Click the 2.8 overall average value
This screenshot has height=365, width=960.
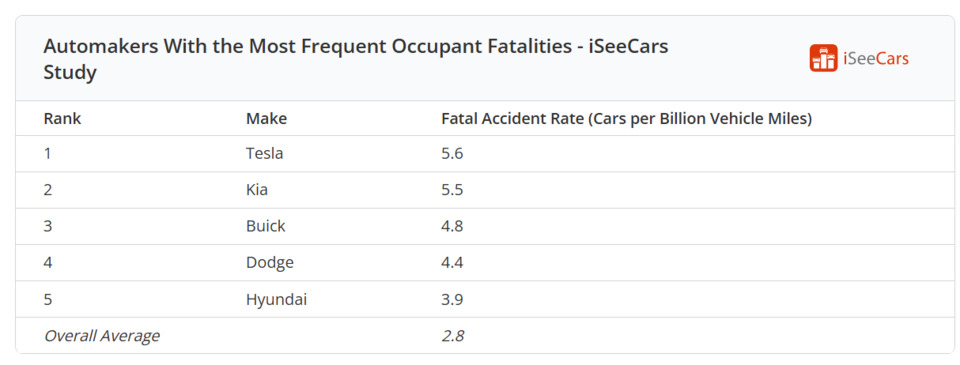pyautogui.click(x=452, y=336)
